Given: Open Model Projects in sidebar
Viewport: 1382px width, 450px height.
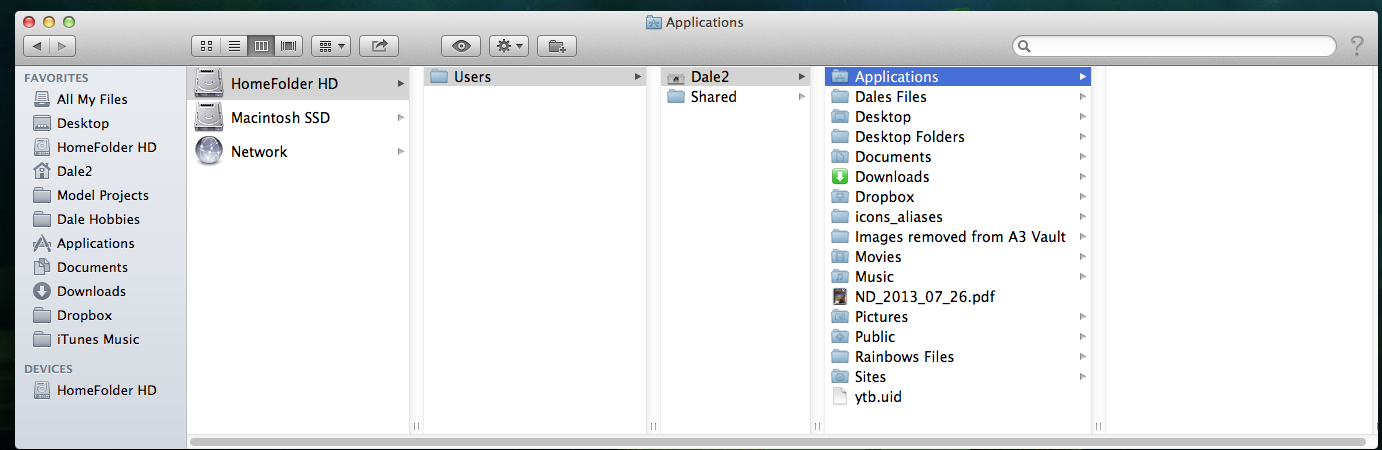Looking at the screenshot, I should [100, 195].
